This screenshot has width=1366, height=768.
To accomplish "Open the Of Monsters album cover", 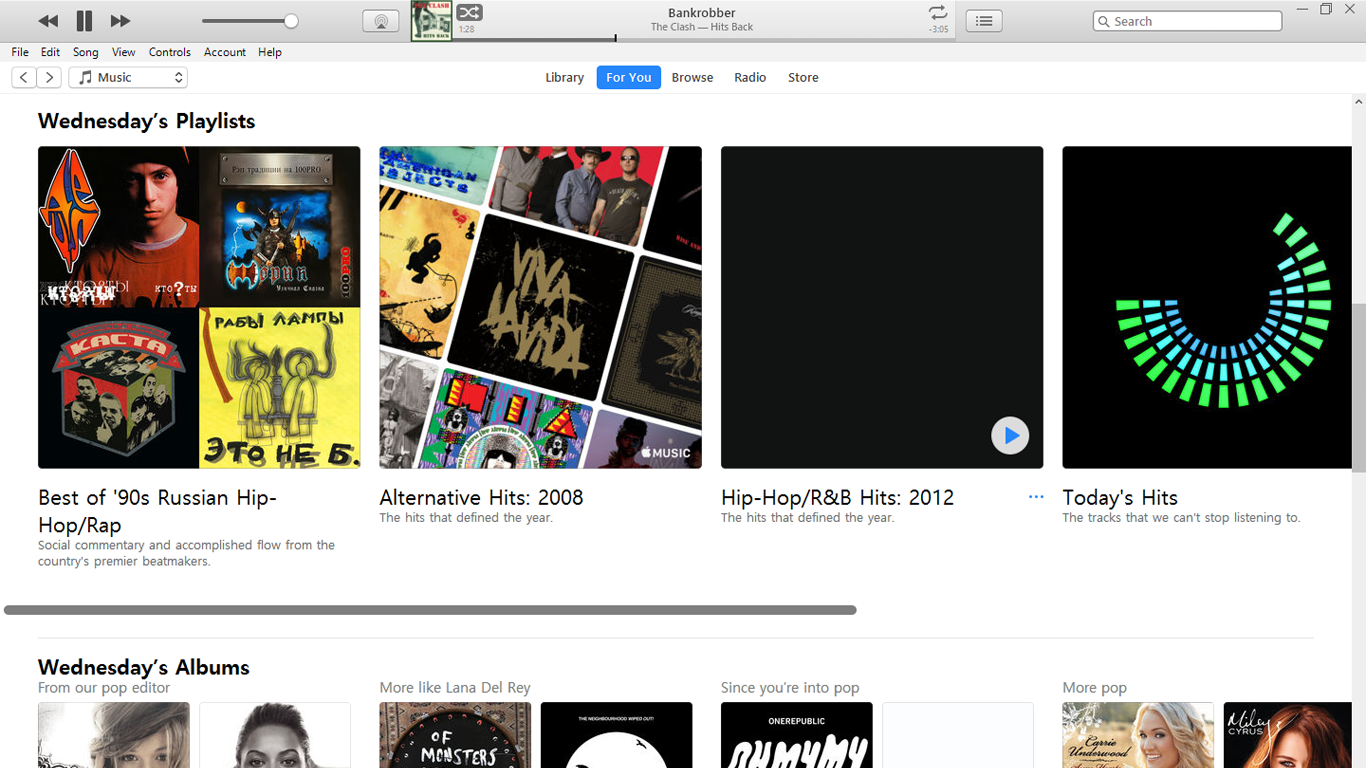I will tap(455, 735).
